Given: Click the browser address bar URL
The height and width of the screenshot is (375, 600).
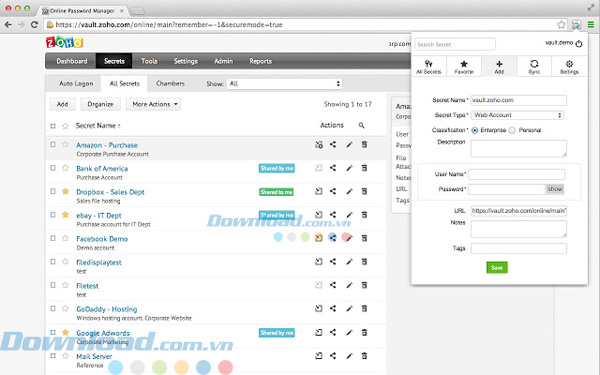Looking at the screenshot, I should point(169,25).
